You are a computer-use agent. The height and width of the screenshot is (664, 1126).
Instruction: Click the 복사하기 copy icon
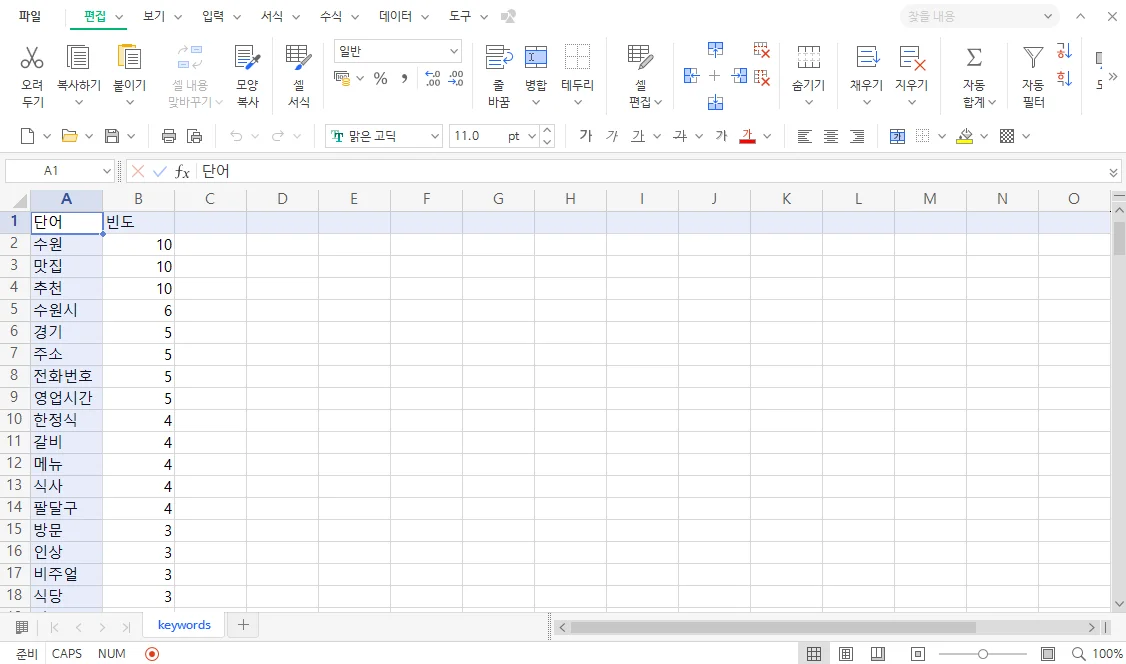78,57
